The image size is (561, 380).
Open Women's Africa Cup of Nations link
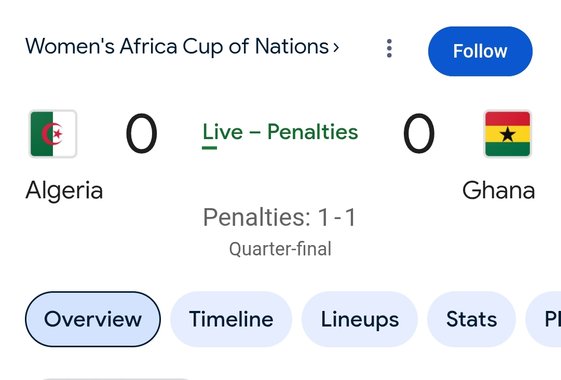[x=177, y=47]
